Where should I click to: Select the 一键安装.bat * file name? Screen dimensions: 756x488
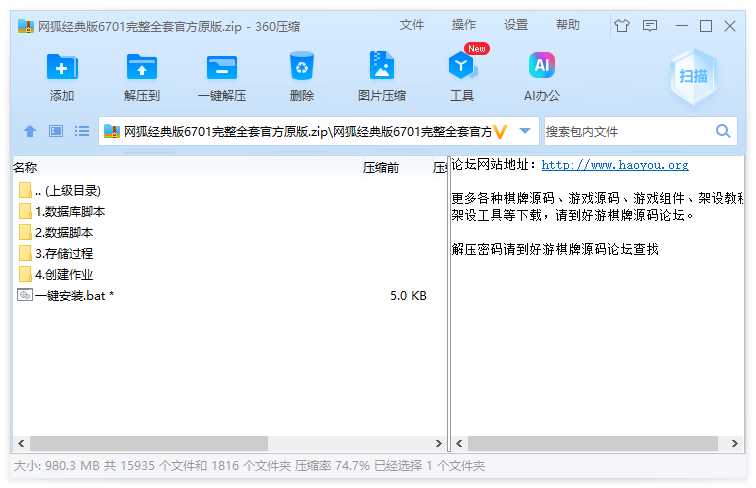(74, 296)
